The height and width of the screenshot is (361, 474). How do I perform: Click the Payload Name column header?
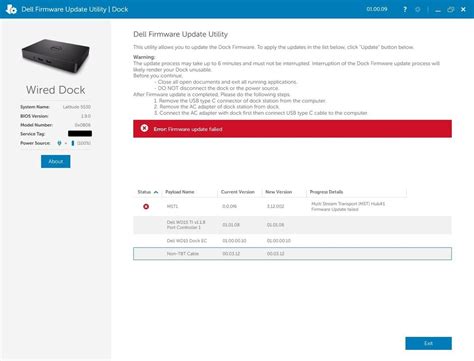tap(180, 192)
